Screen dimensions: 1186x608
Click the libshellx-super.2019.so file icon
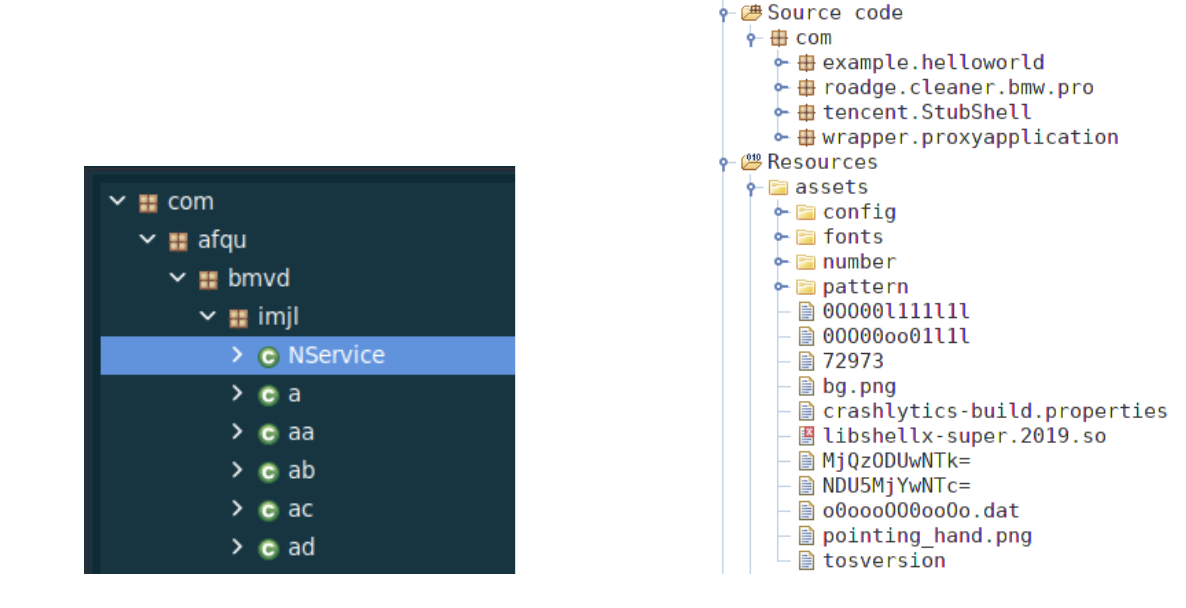(807, 436)
